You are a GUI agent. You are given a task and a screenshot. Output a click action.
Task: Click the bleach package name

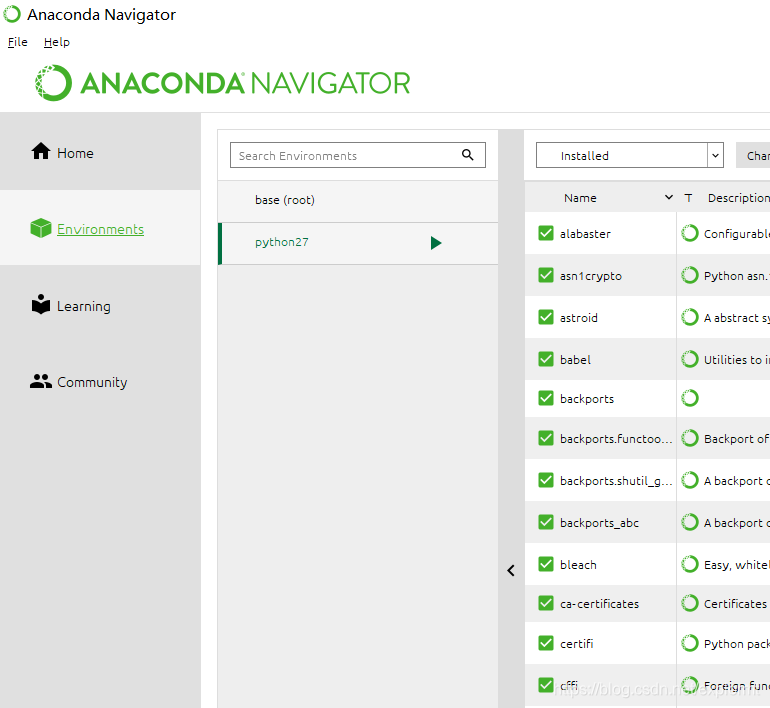coord(578,565)
